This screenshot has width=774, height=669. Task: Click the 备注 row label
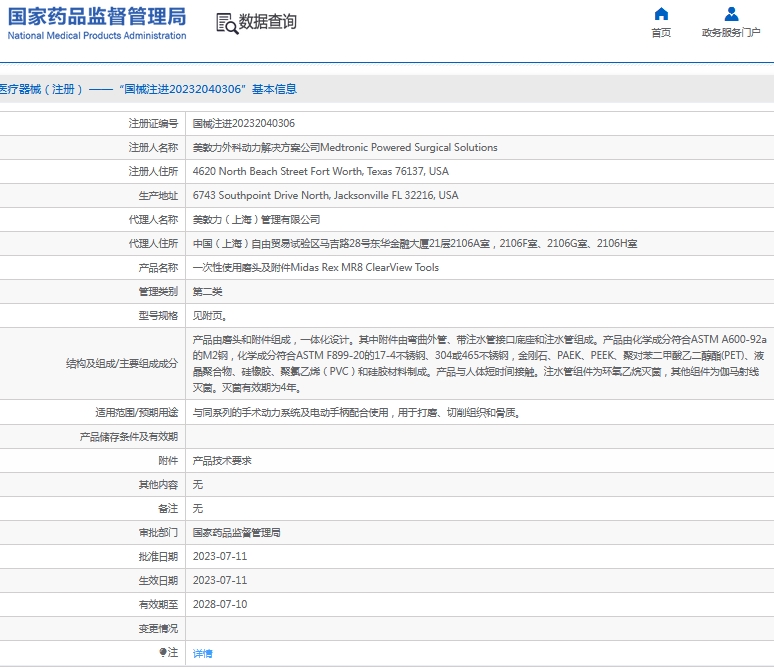(168, 509)
